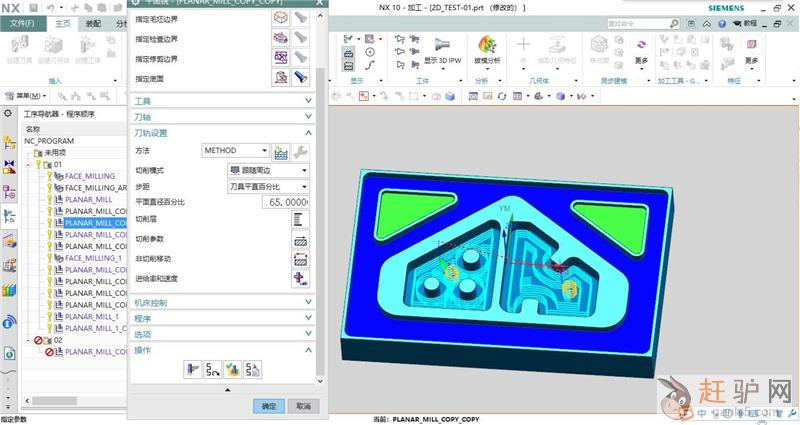The image size is (800, 425).
Task: Click the 指定毛坯边界 boundary selection icon
Action: click(281, 17)
